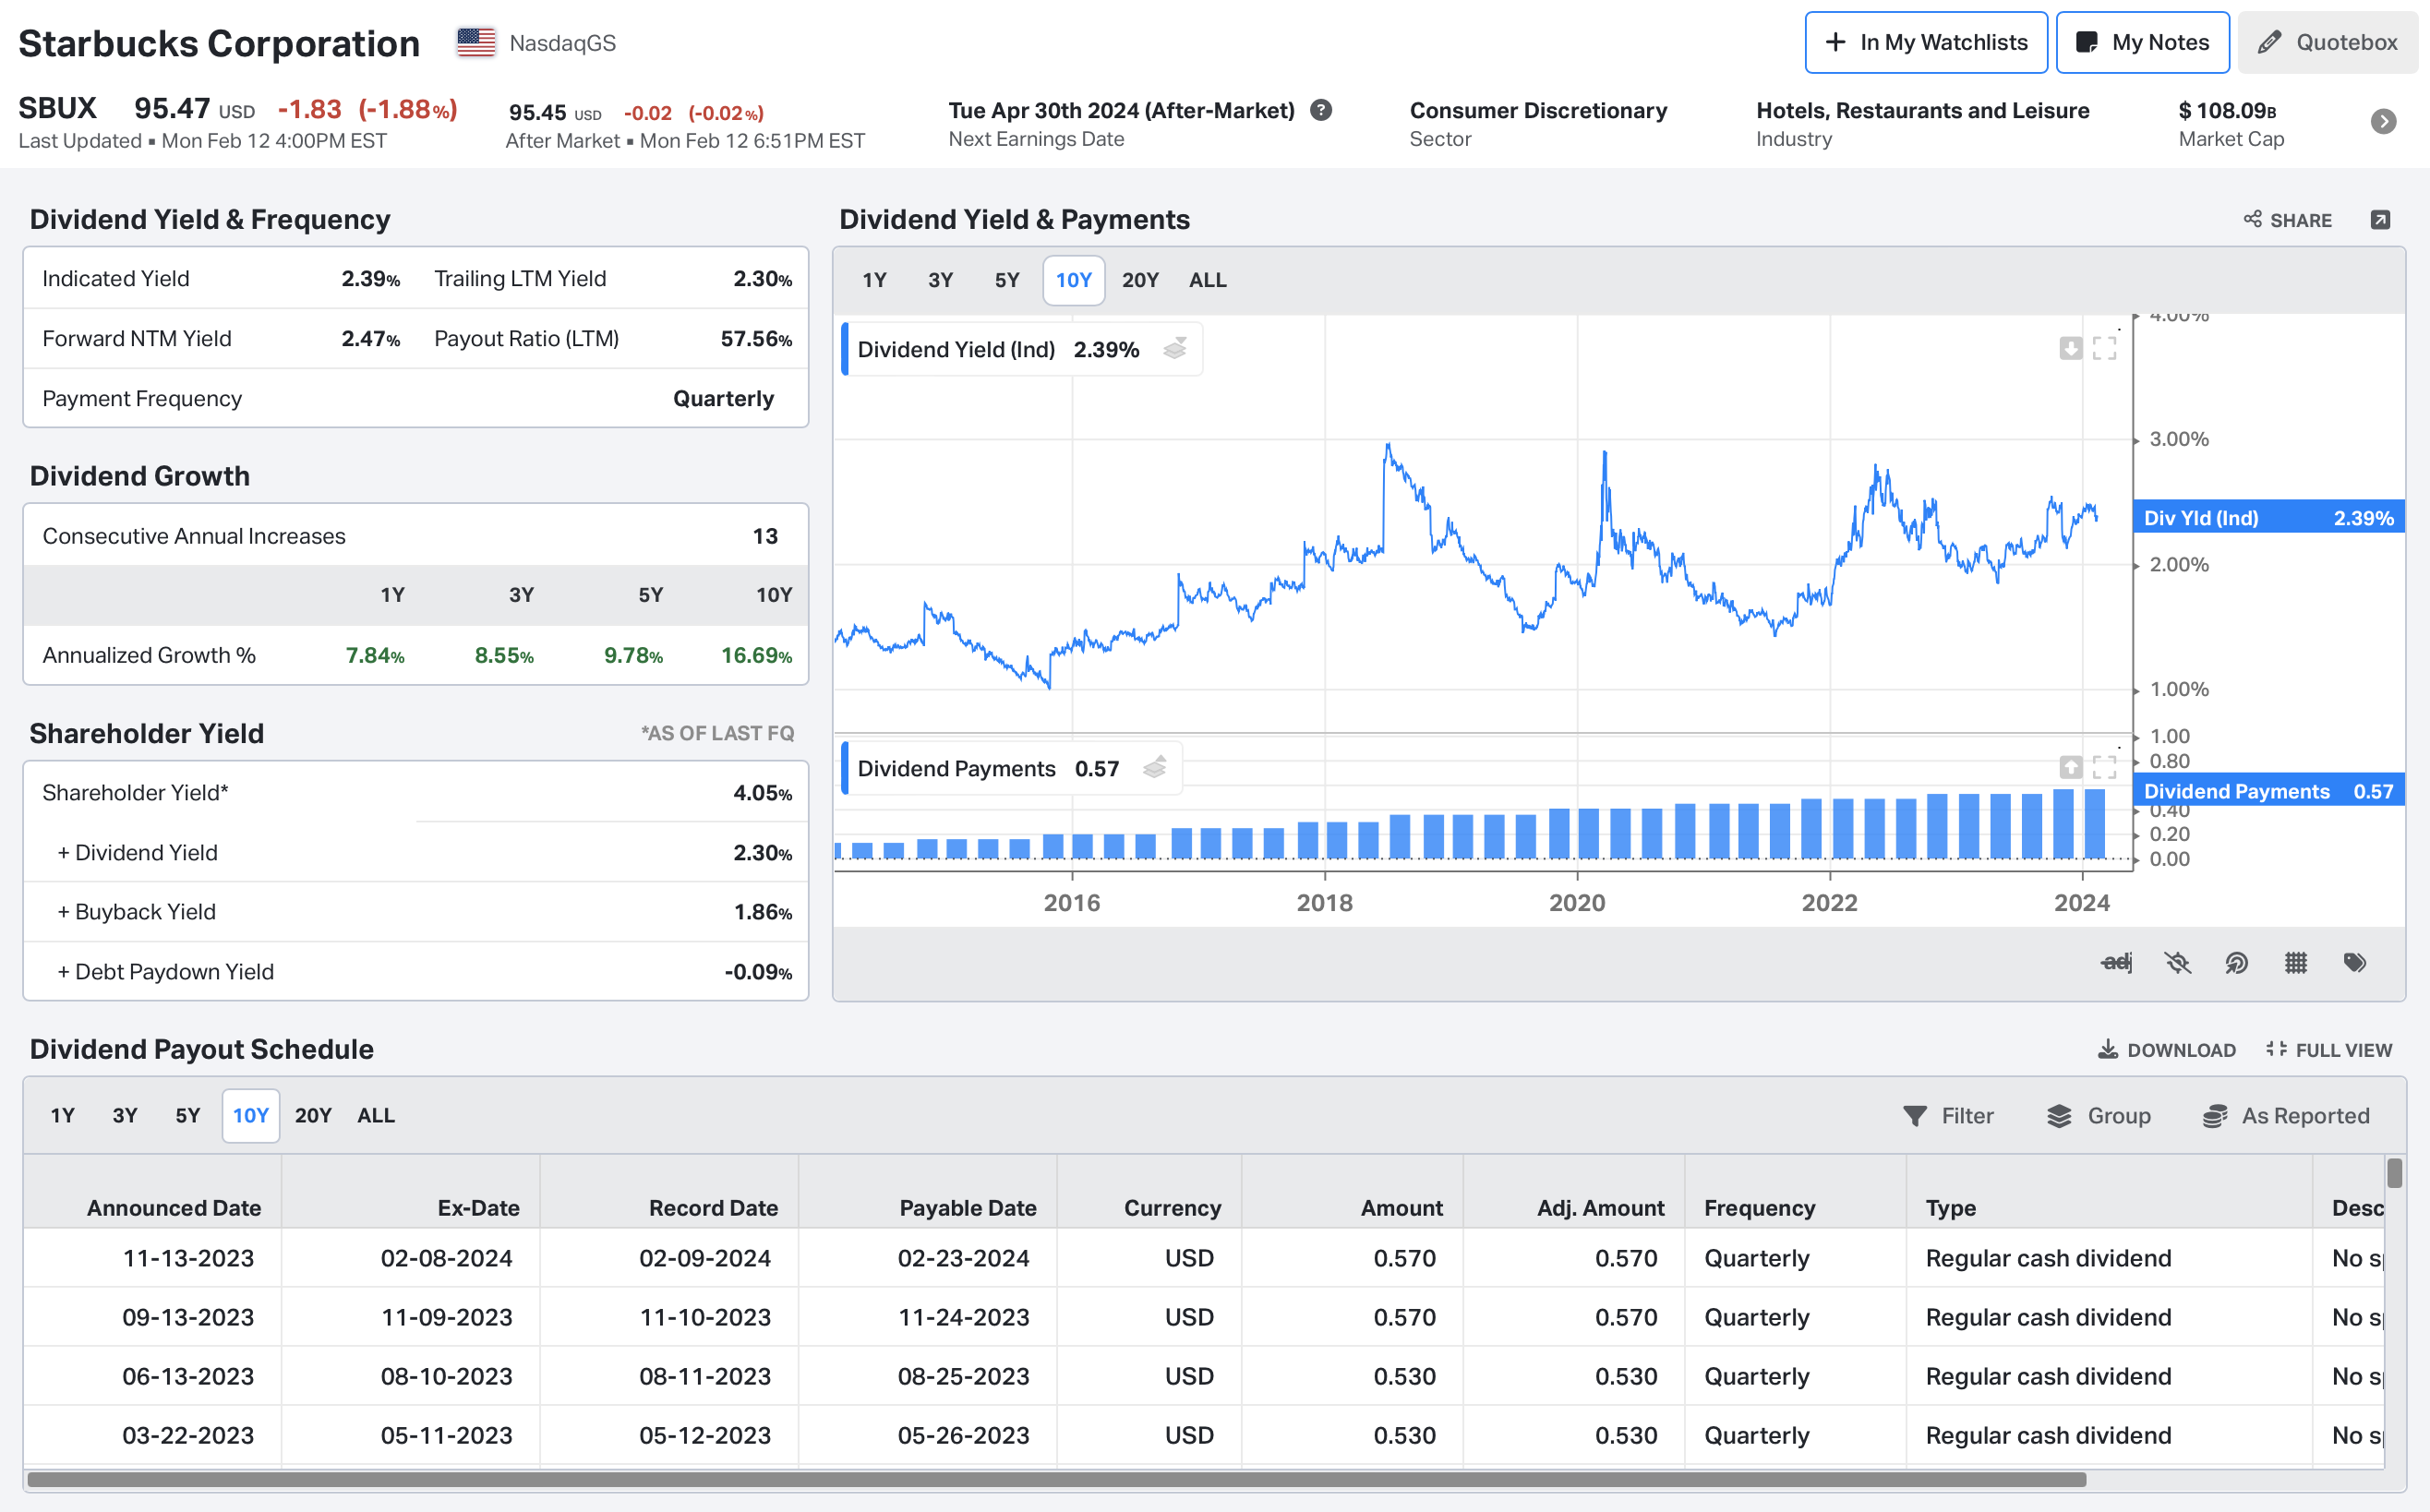Click the 10Y annualized growth 16.69% value
The height and width of the screenshot is (1512, 2430).
click(x=756, y=655)
